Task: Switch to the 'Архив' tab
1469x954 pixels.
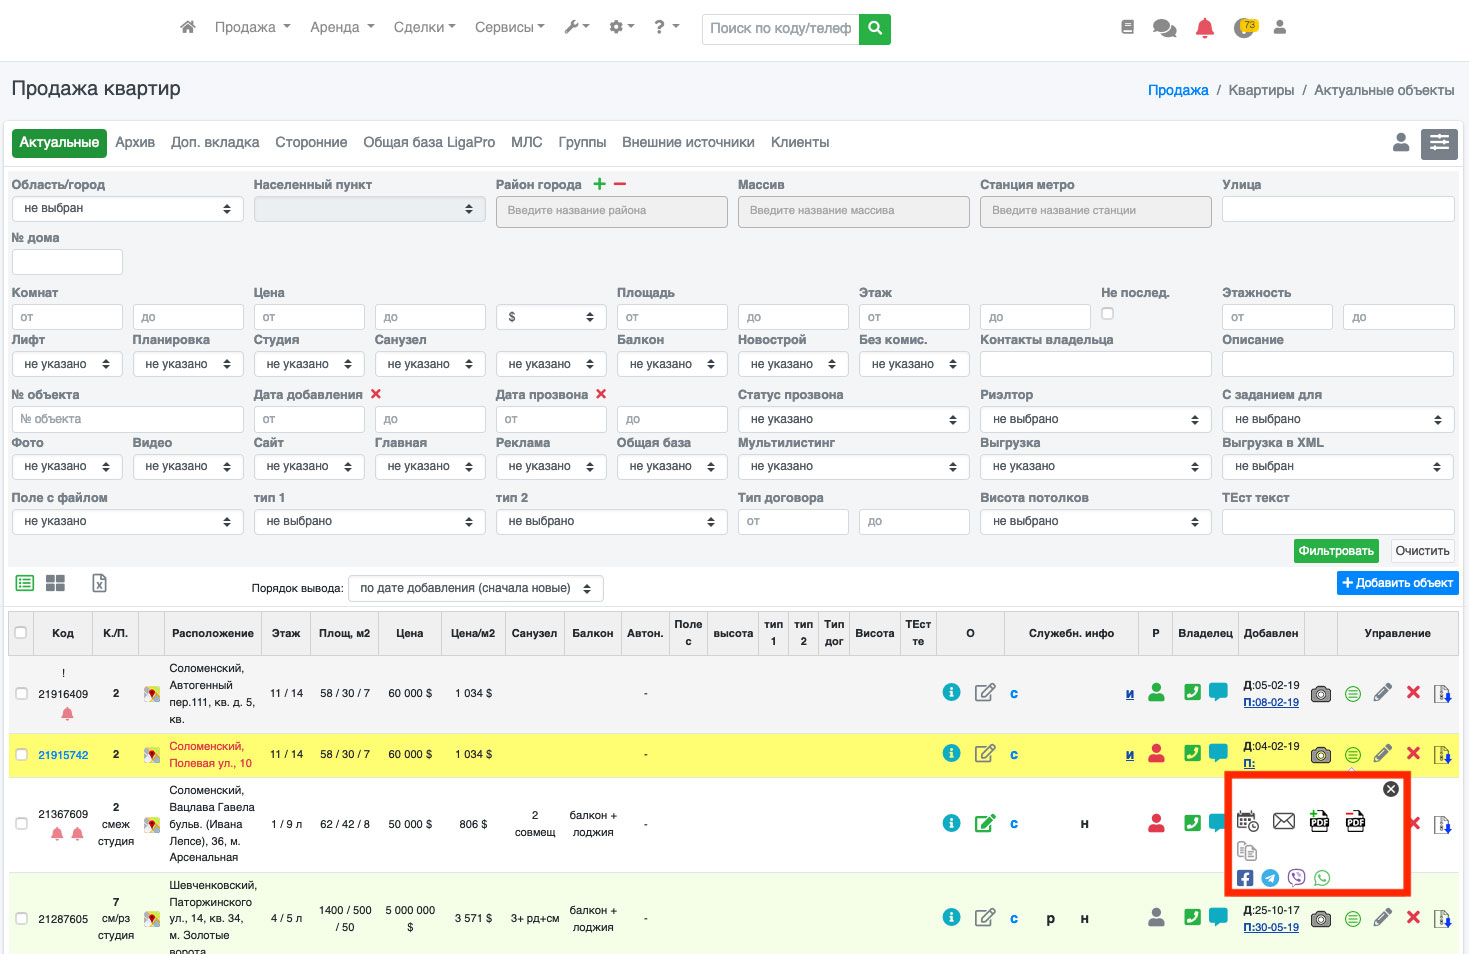Action: point(135,142)
